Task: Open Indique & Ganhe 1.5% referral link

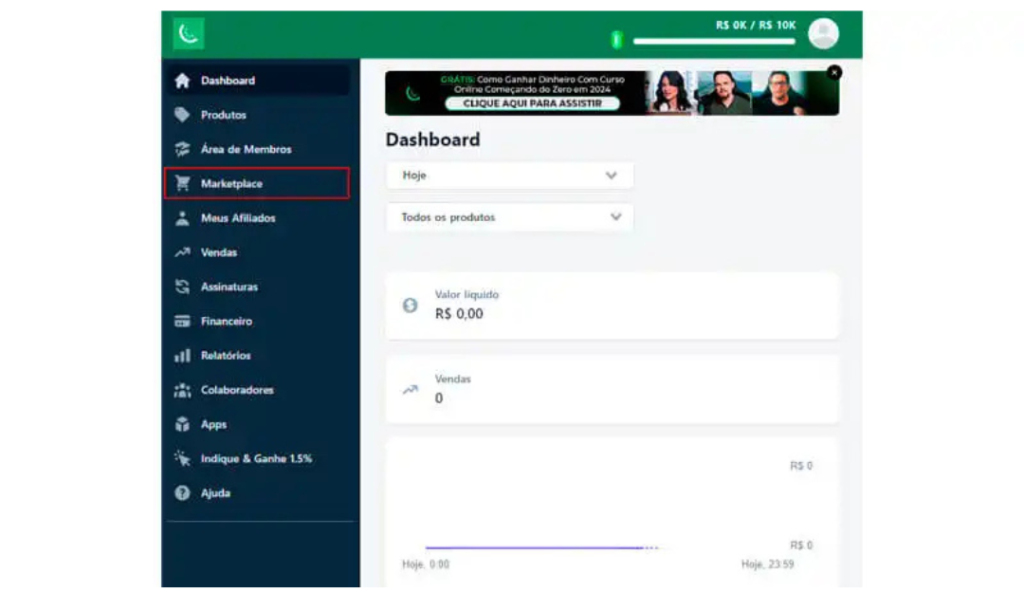Action: click(x=256, y=459)
